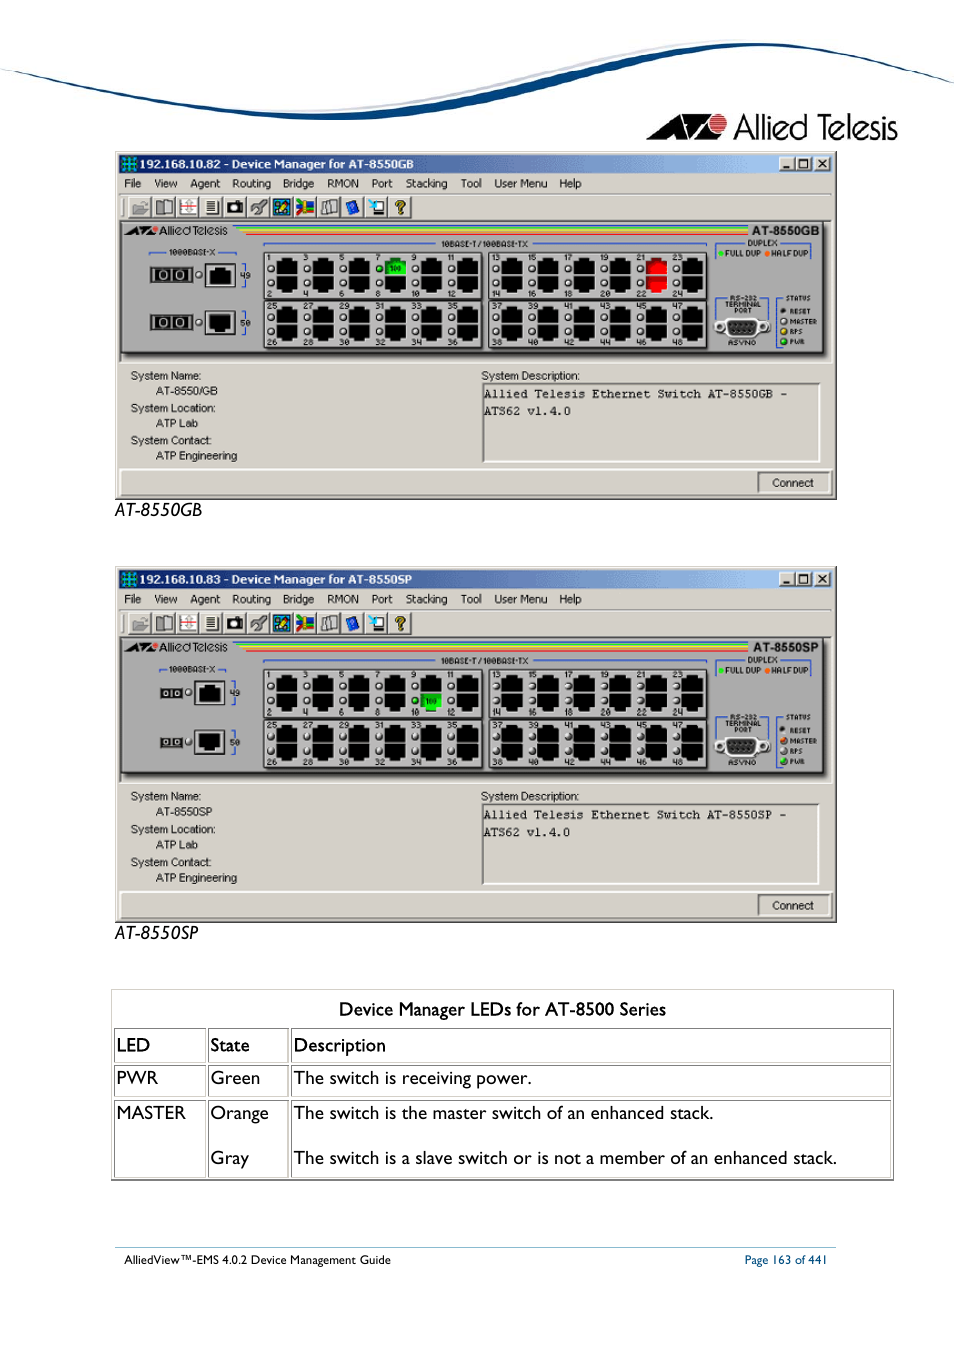
Task: Click the open book icon in the AT-8550SP toolbar
Action: pyautogui.click(x=164, y=623)
